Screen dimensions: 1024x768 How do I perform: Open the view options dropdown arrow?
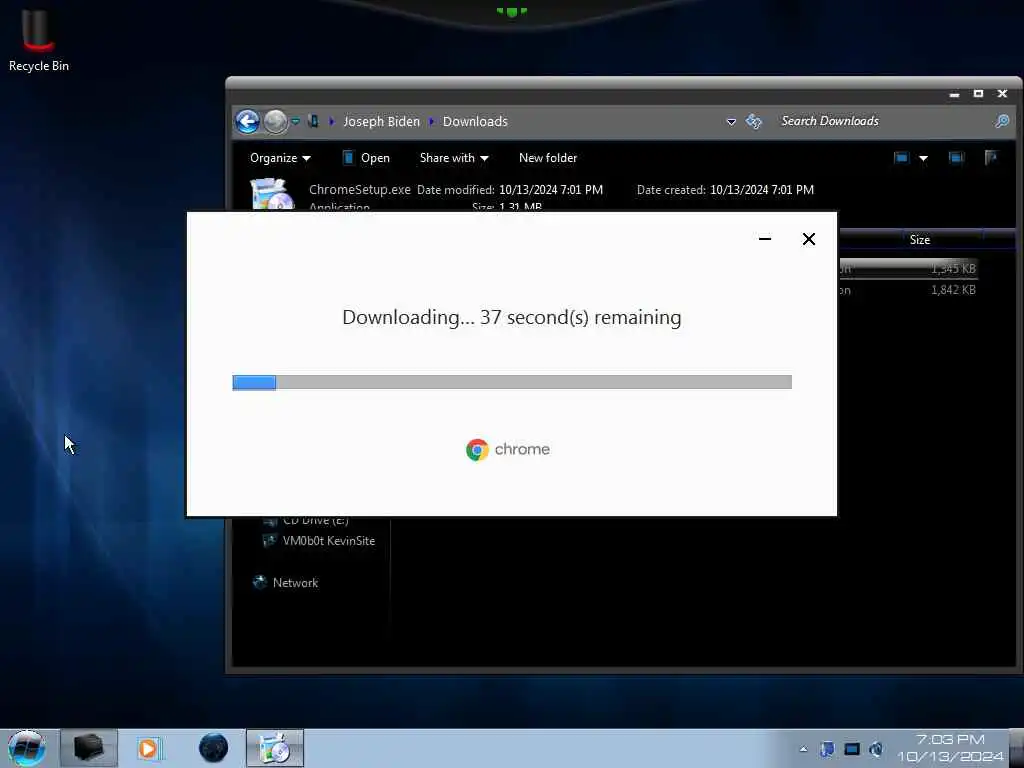(923, 158)
